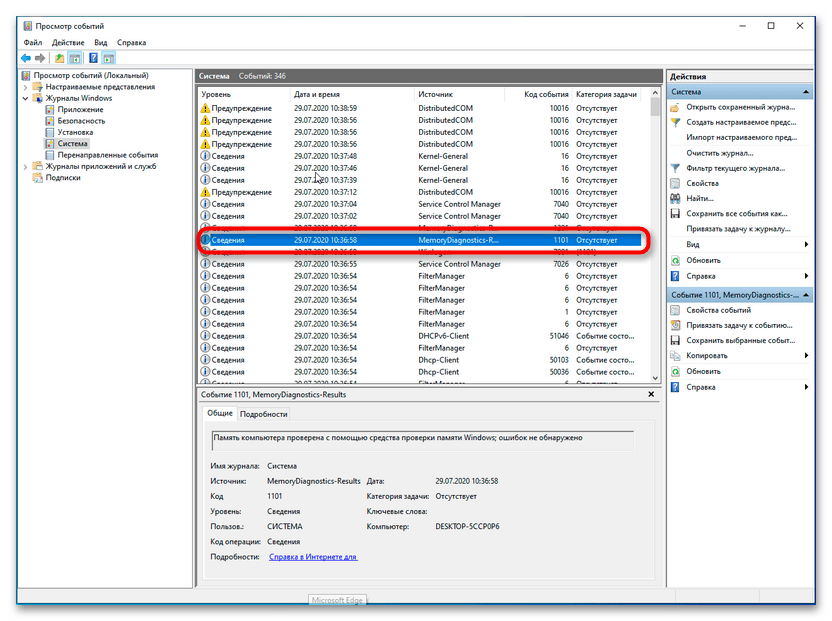
Task: Expand the Настраиваемые представления tree node
Action: 26,87
